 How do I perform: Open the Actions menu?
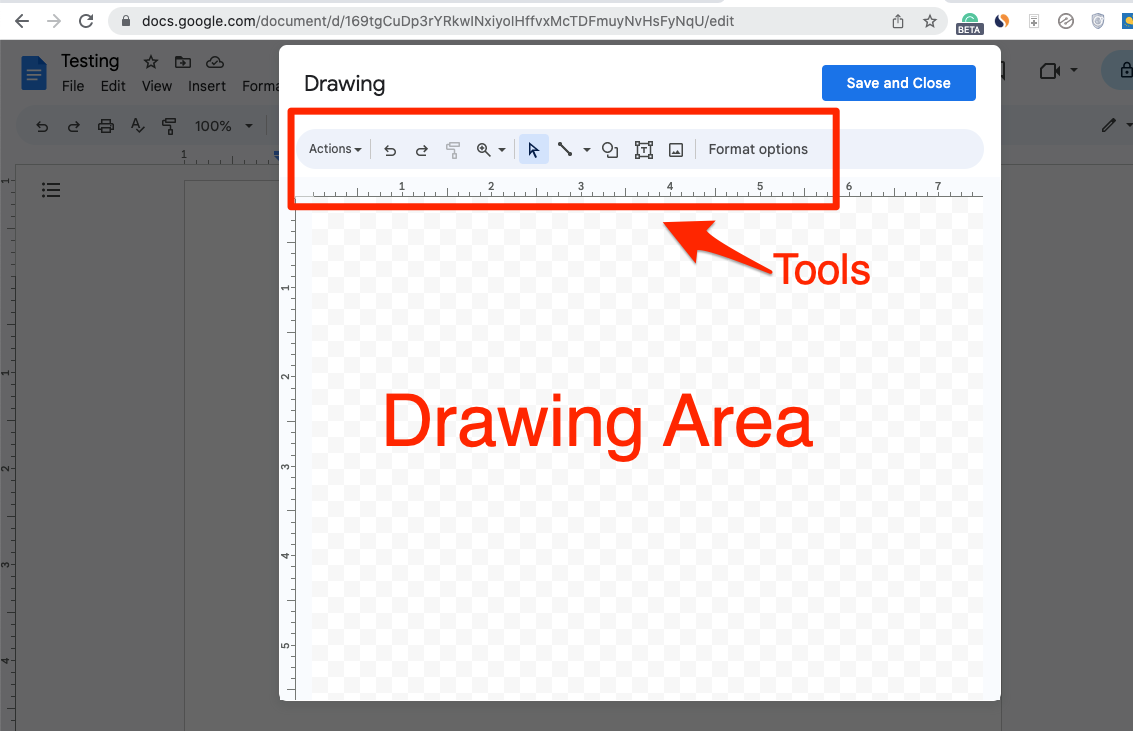coord(334,149)
